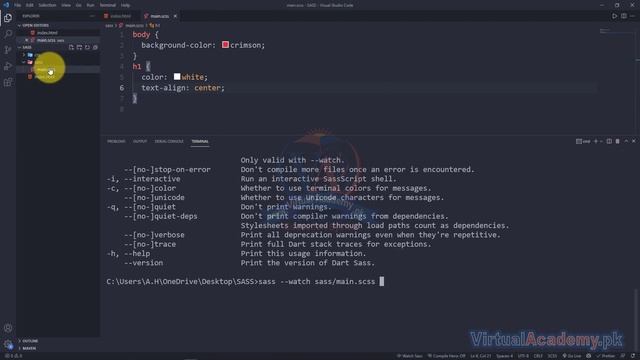Open the View menu

click(x=66, y=5)
